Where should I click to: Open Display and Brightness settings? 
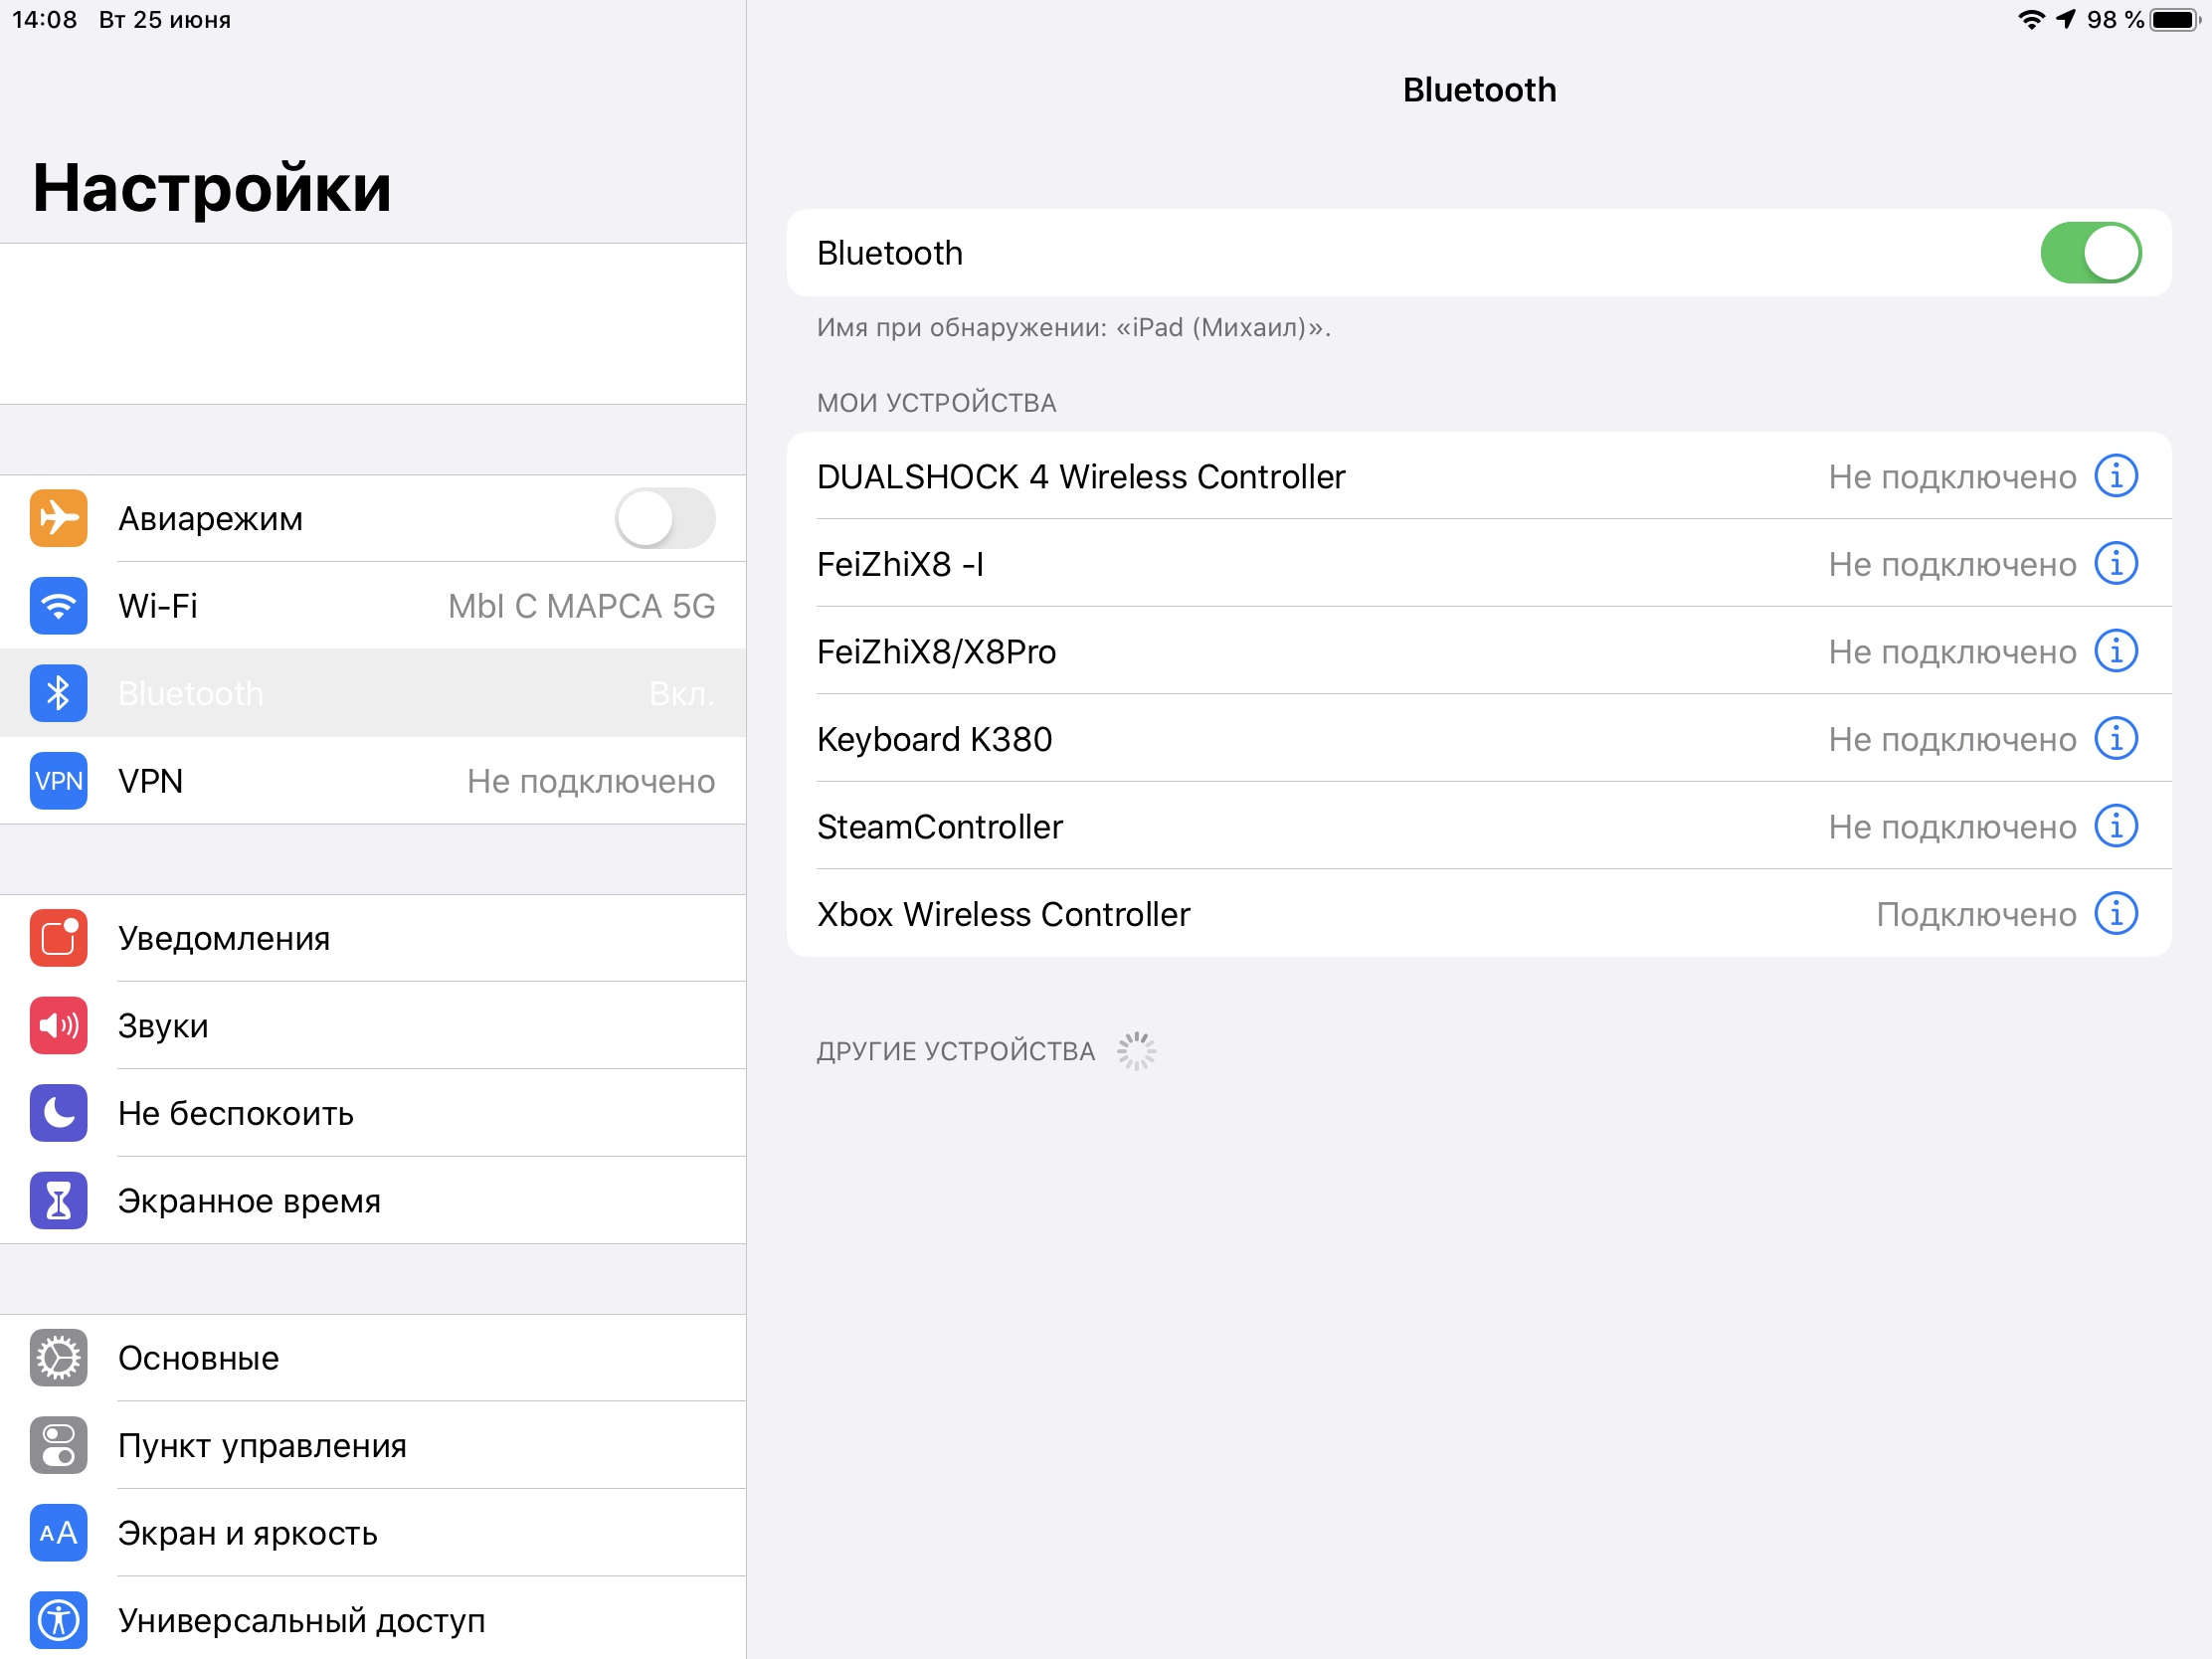[x=372, y=1533]
